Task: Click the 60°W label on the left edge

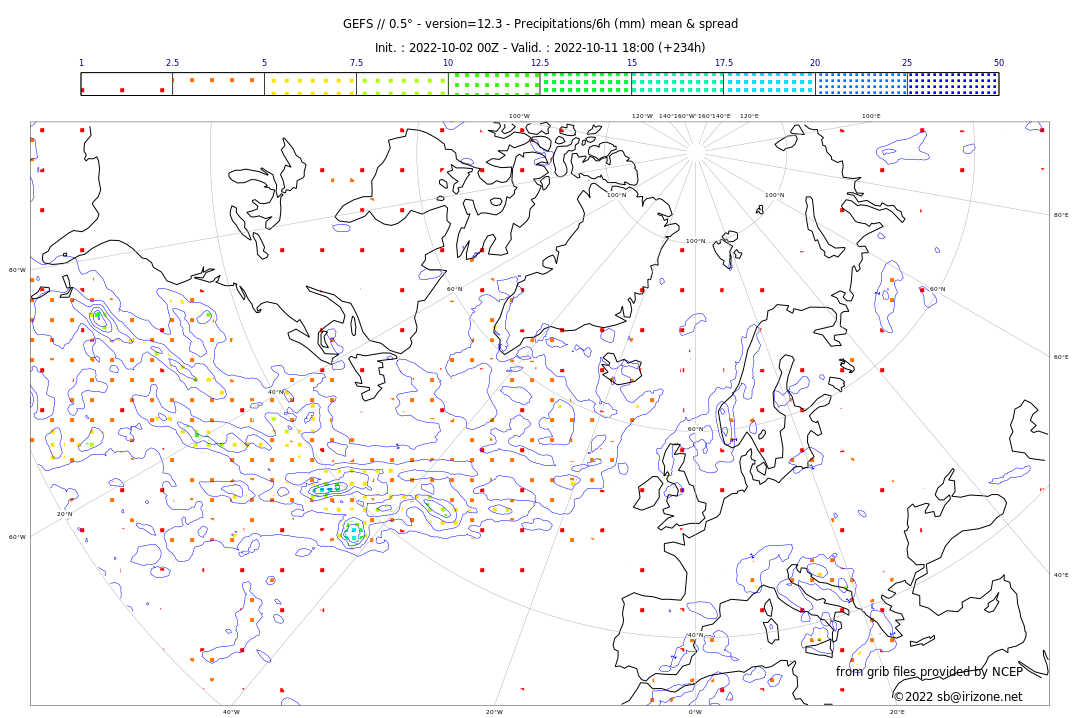Action: point(17,537)
